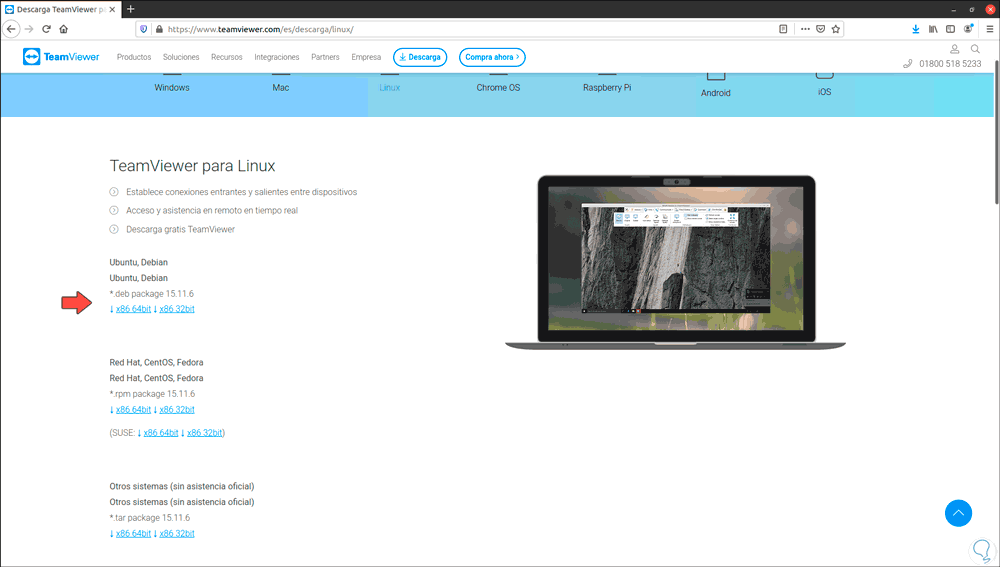Click the text '*.deb package 15.11.6'

pos(152,293)
